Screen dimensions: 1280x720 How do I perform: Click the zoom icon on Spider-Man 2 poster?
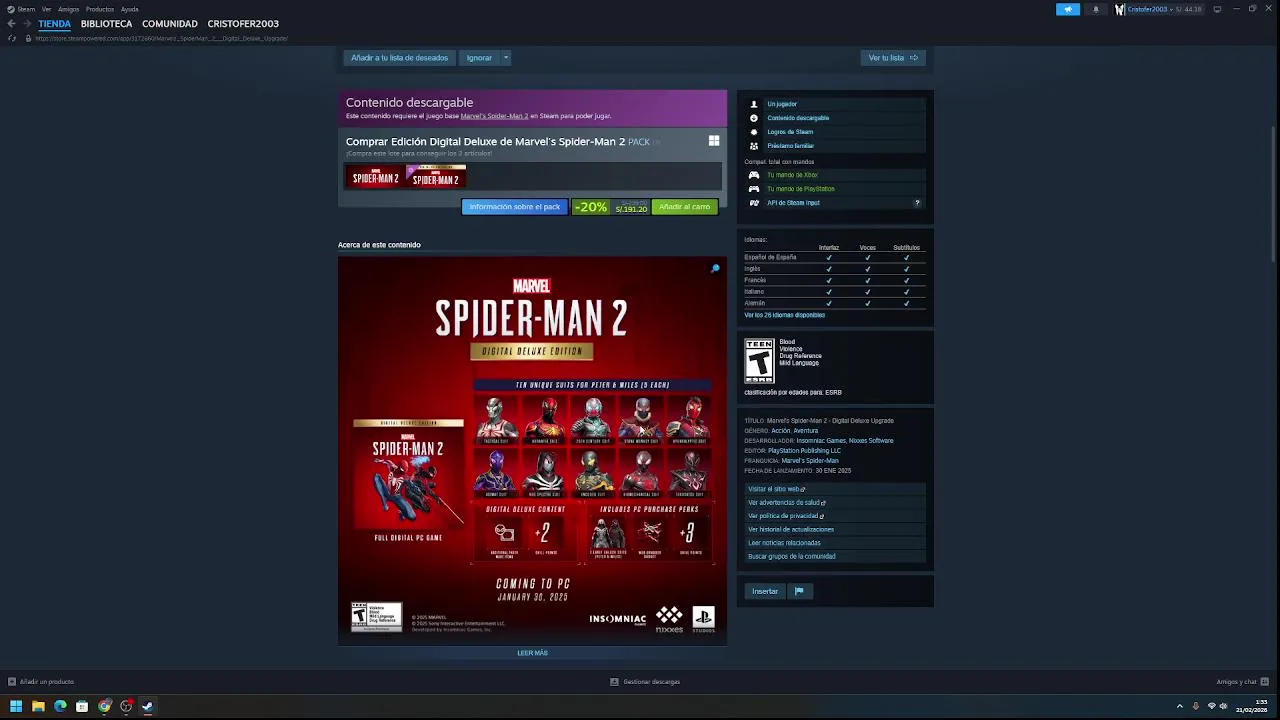pyautogui.click(x=715, y=268)
